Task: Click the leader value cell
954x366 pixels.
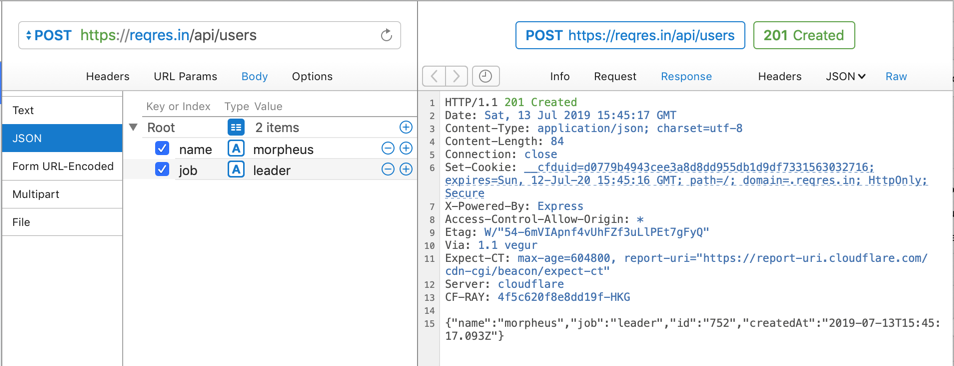Action: 271,171
